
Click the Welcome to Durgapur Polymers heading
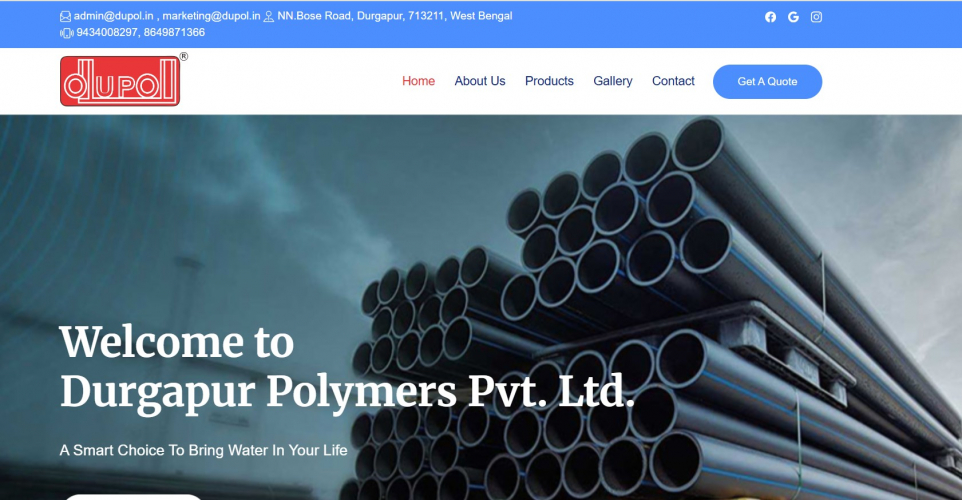(x=347, y=367)
